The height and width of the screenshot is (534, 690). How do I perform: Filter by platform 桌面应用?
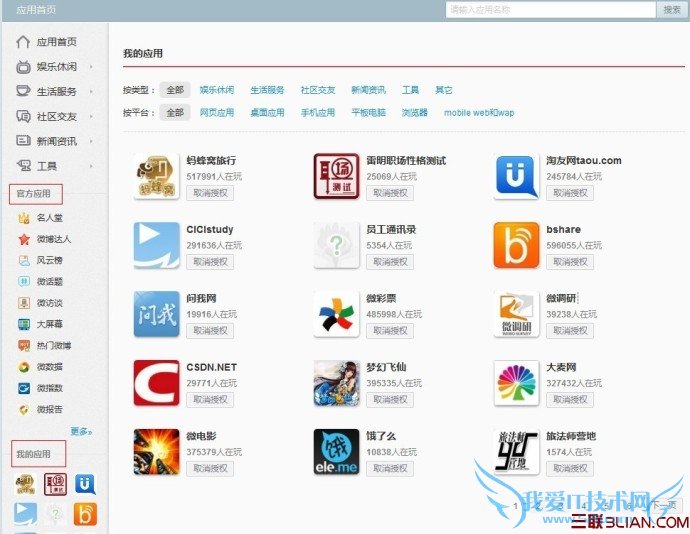tap(267, 112)
